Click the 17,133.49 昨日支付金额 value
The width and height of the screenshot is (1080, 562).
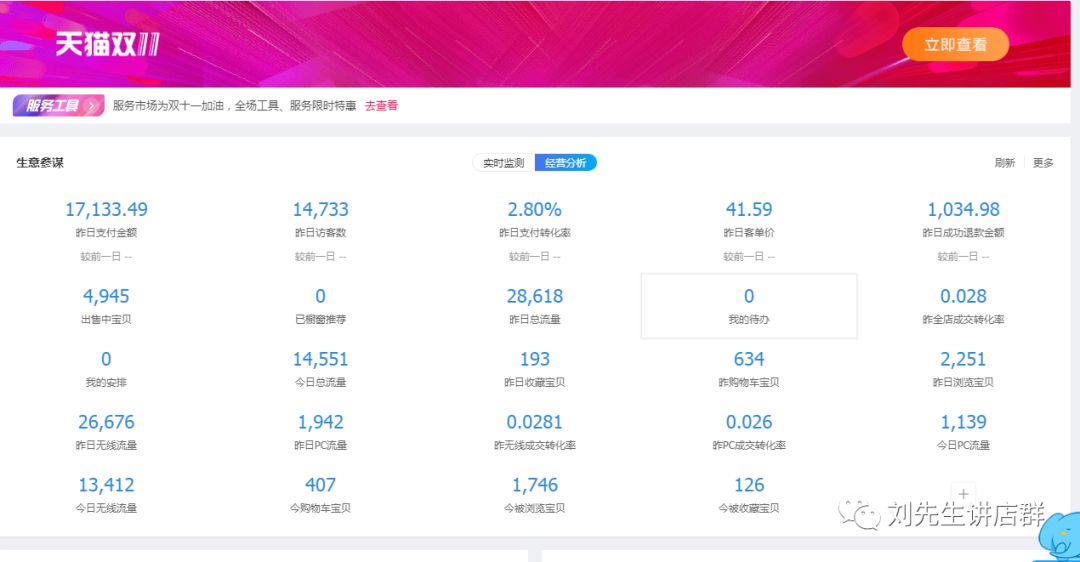point(106,209)
